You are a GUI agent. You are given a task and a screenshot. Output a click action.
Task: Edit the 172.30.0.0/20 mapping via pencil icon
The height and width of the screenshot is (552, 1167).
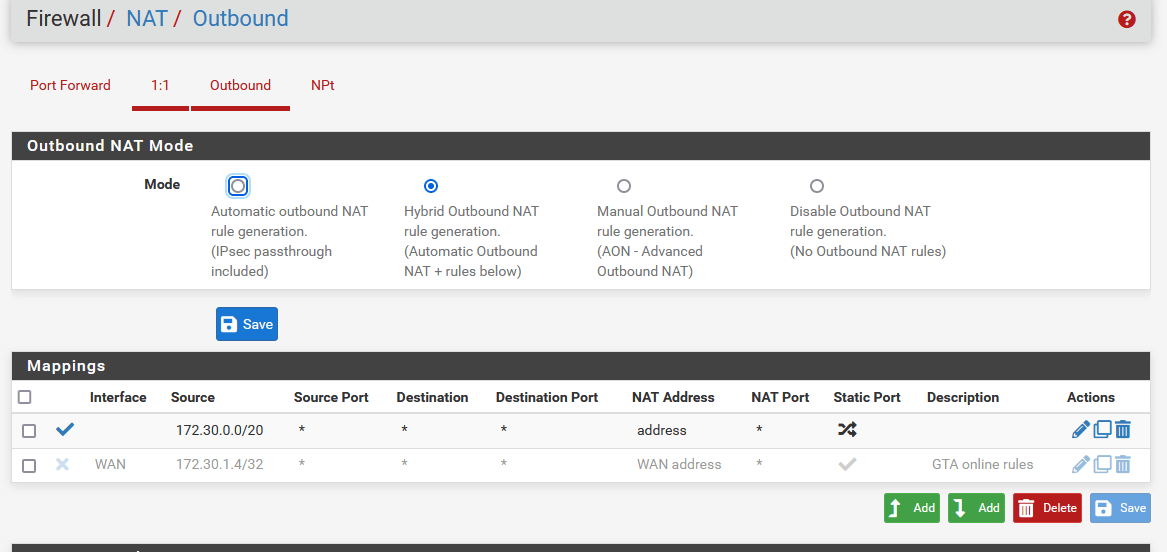[x=1080, y=429]
